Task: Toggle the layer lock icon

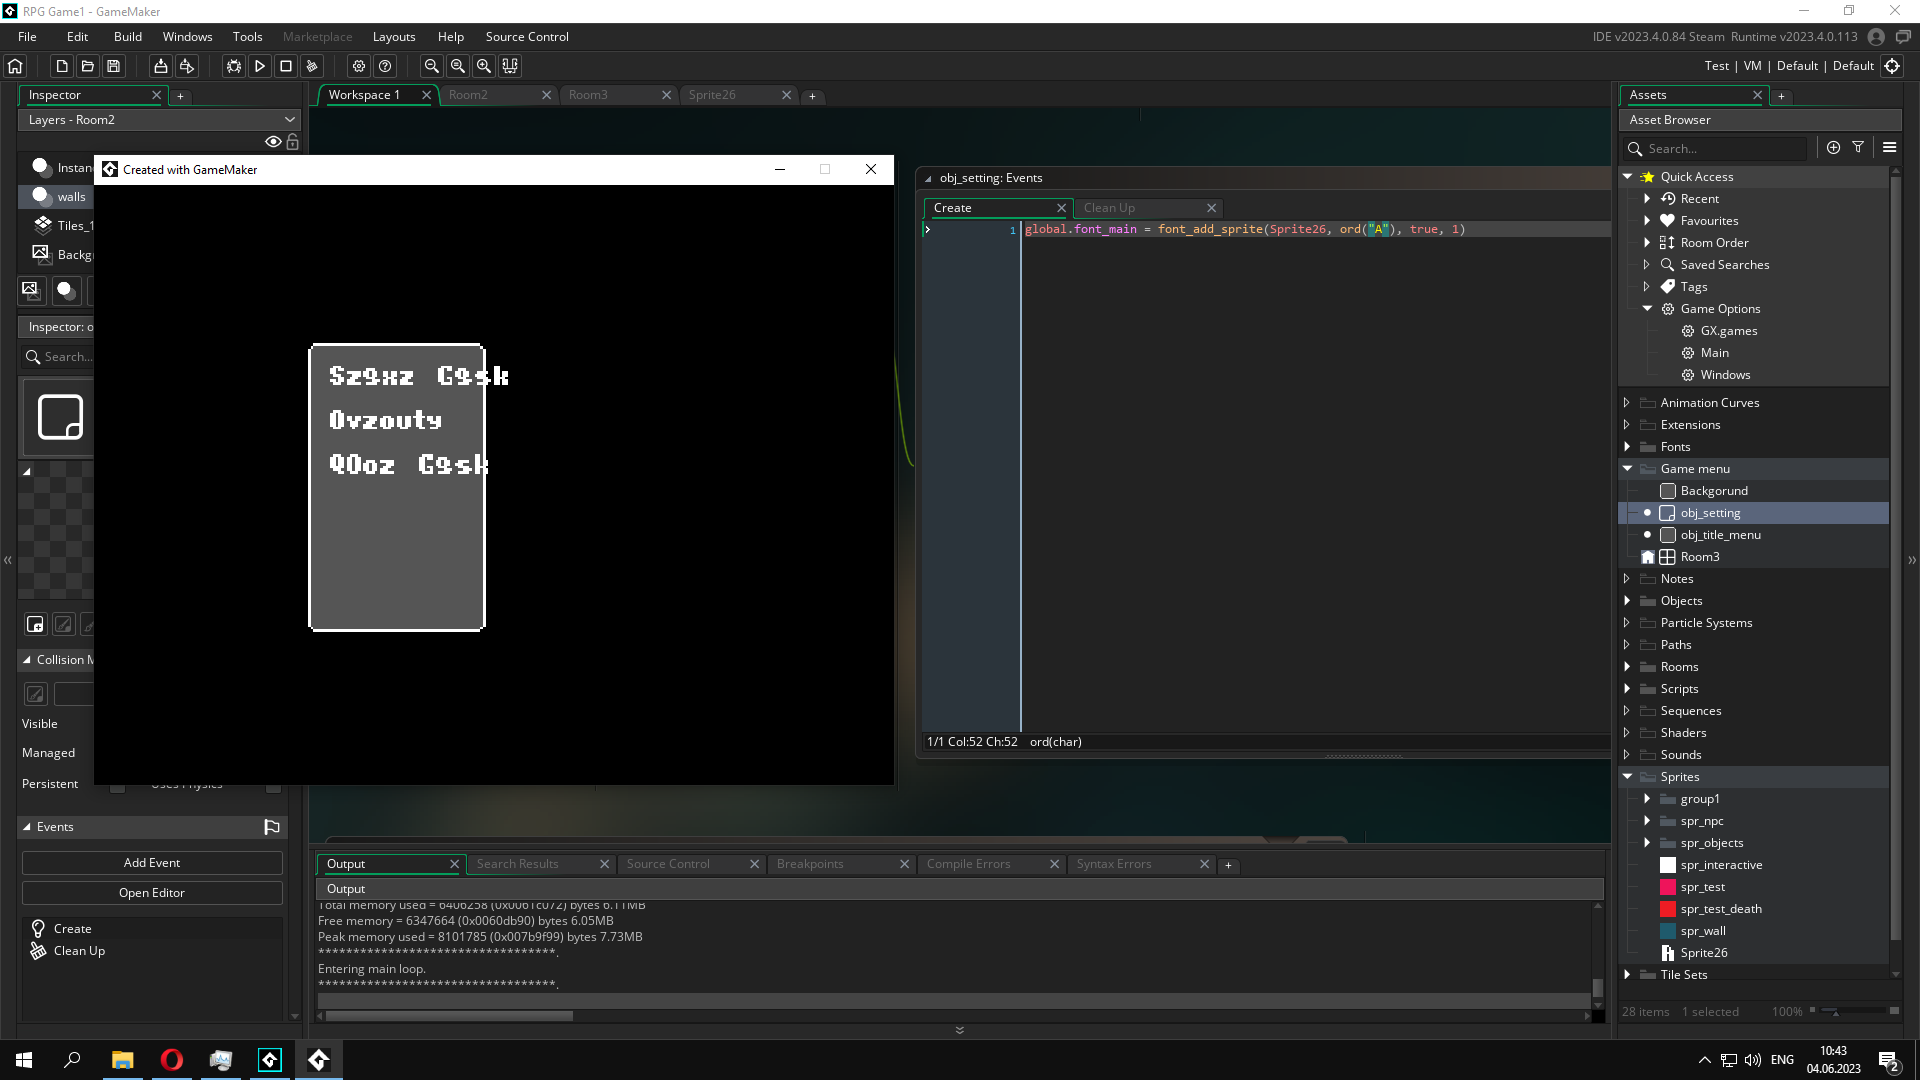Action: 293,142
